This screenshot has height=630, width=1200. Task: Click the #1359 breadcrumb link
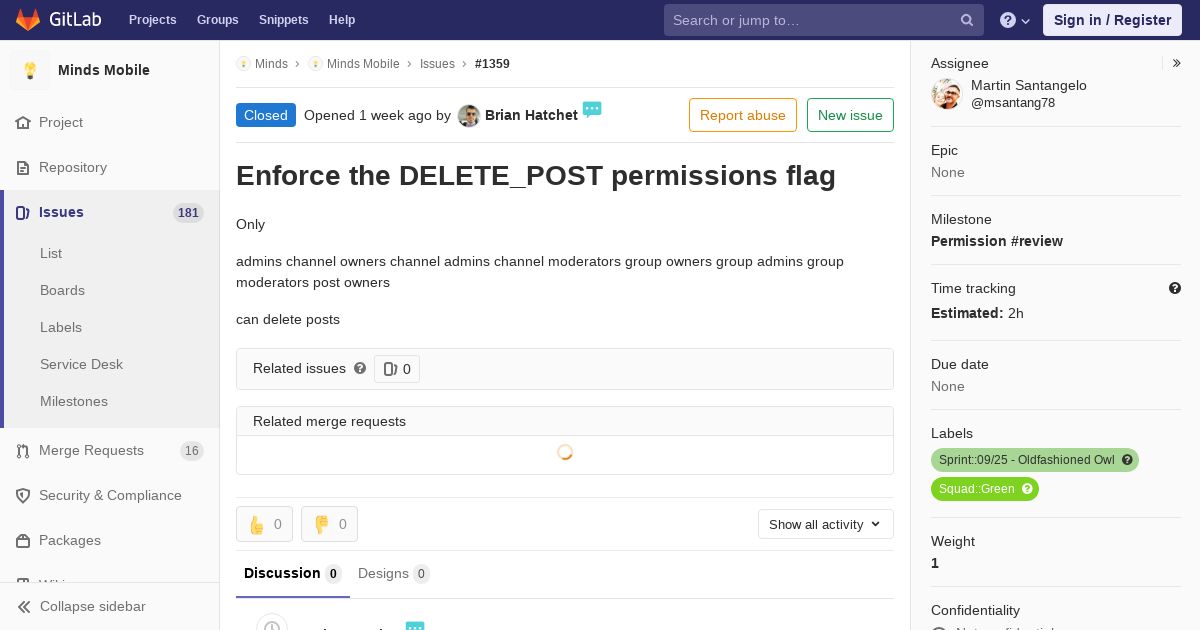tap(492, 64)
